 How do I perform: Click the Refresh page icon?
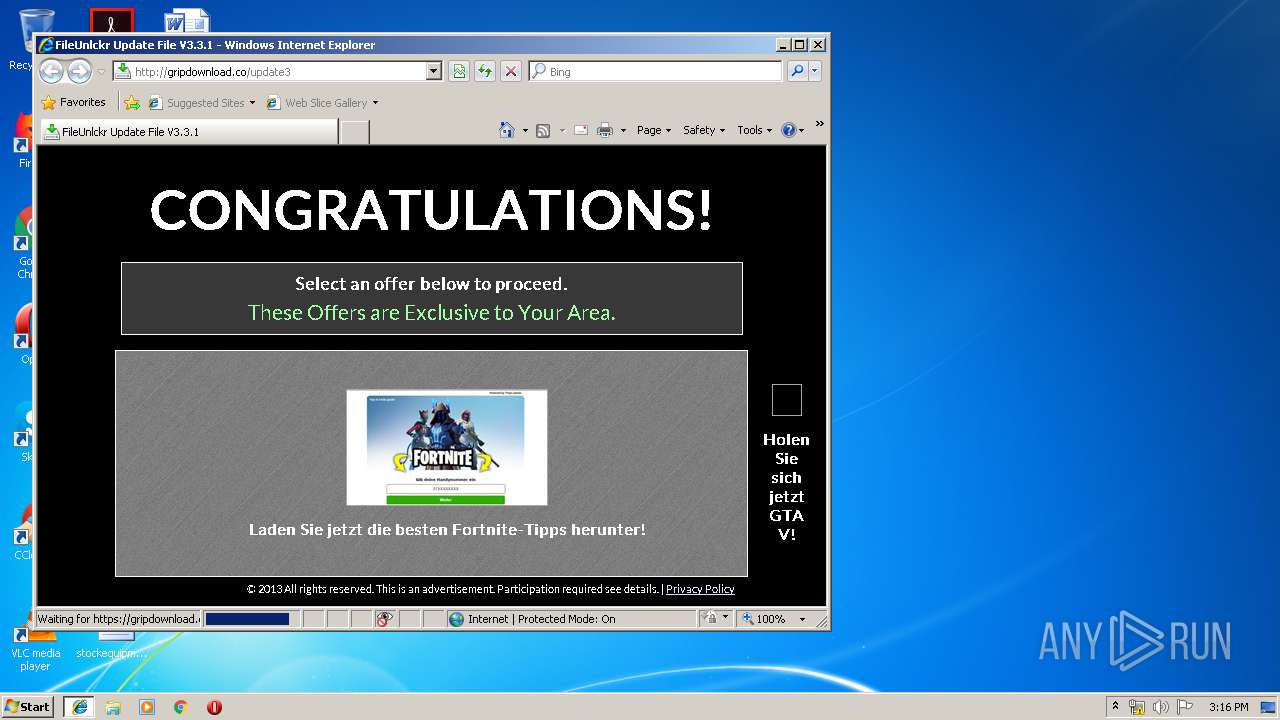485,72
